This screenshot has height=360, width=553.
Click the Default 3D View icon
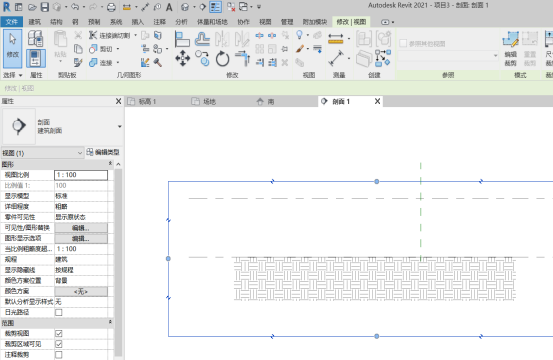[185, 7]
